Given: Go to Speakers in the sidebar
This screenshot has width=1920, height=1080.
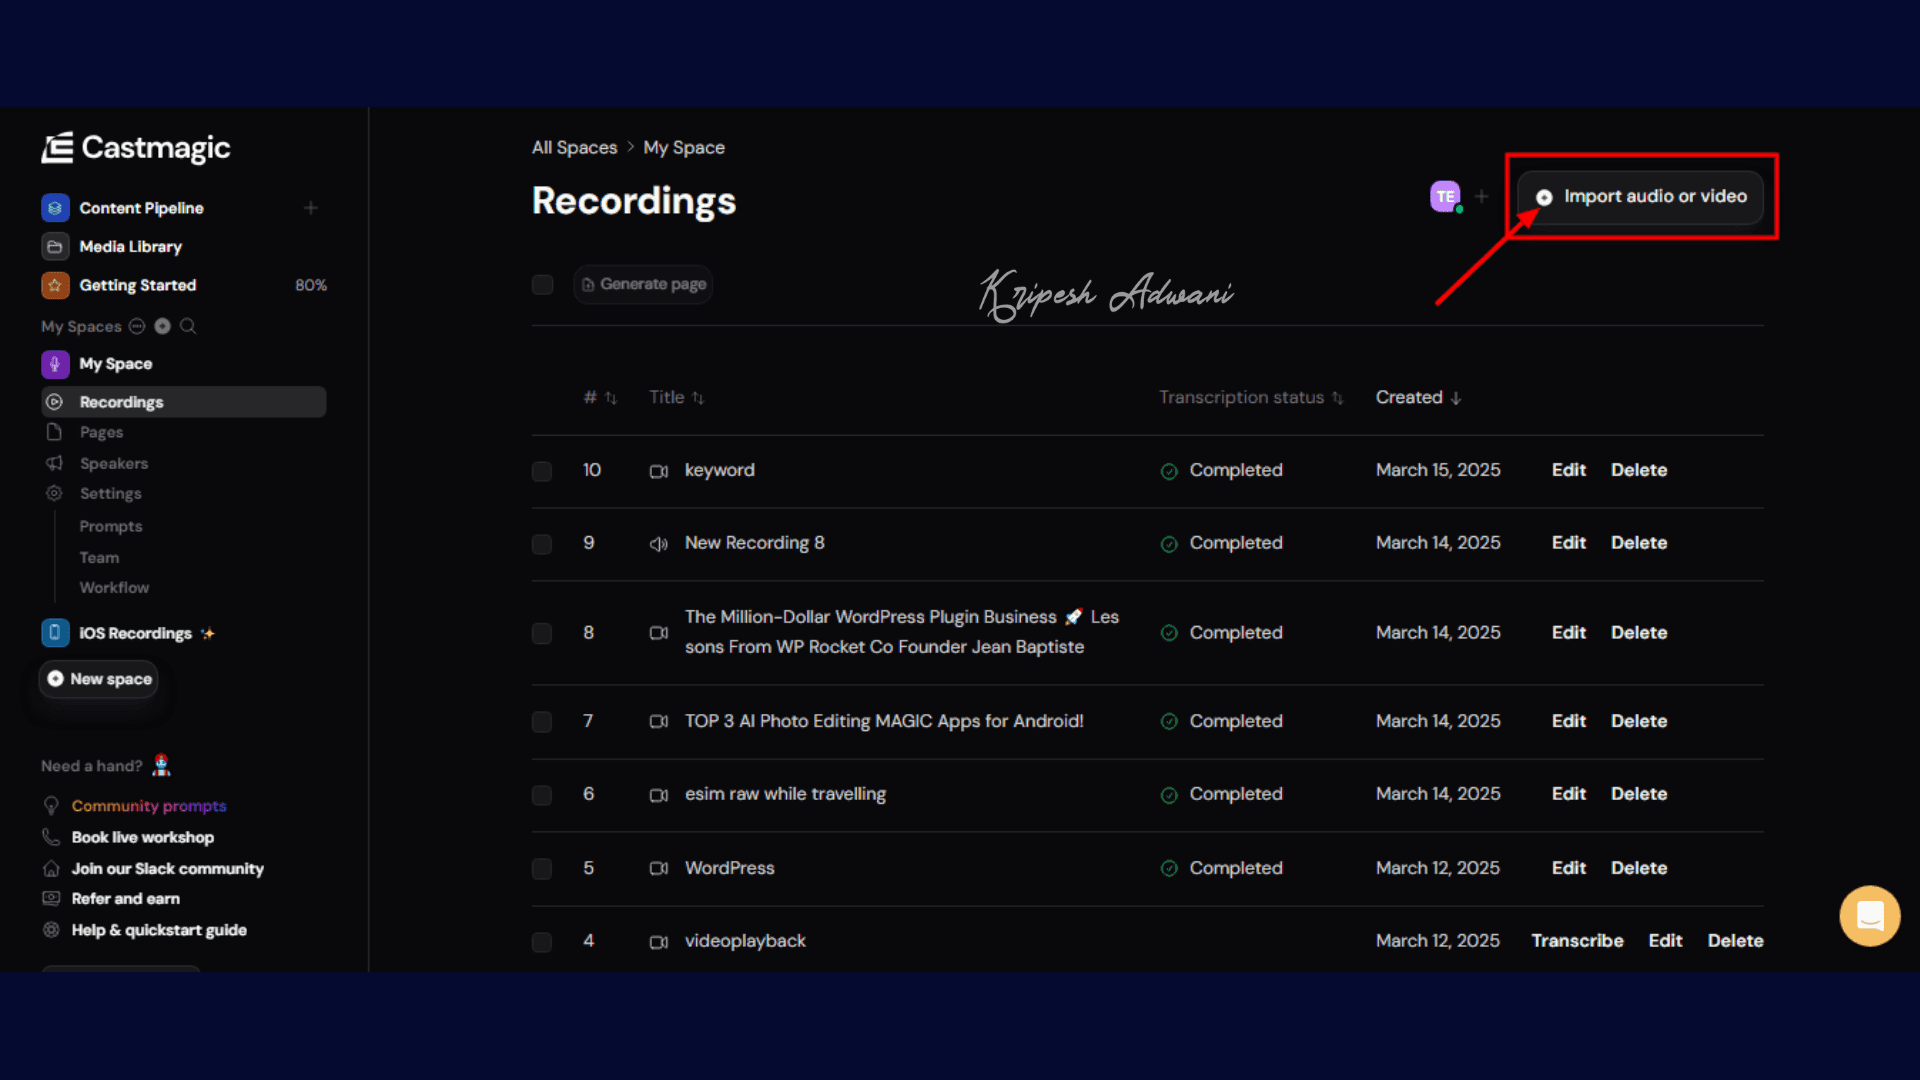Looking at the screenshot, I should 113,463.
